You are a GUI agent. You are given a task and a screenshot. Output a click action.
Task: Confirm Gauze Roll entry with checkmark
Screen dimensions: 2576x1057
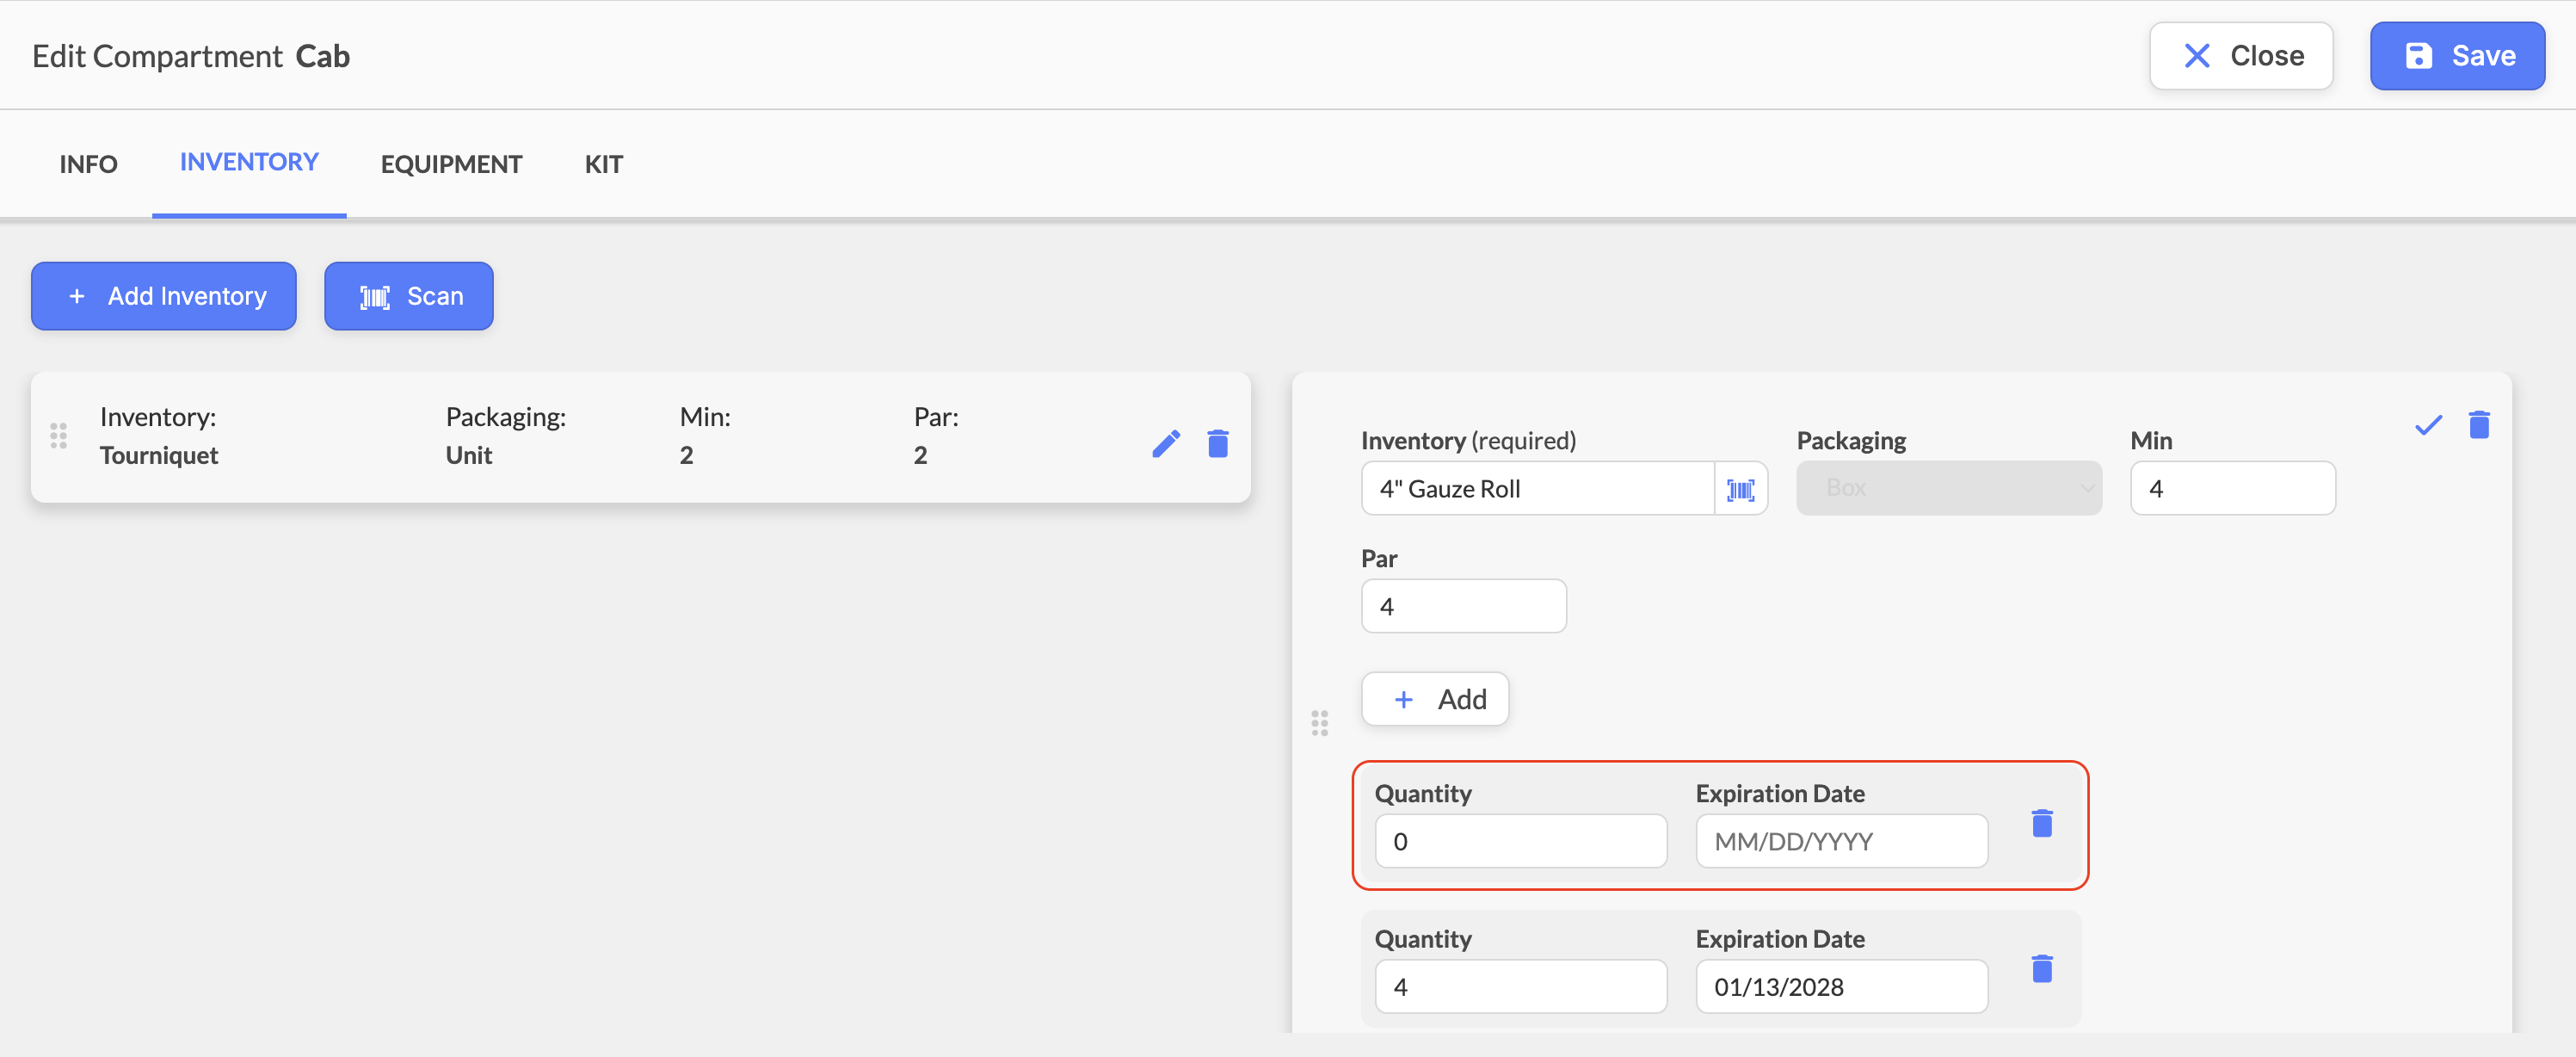click(2428, 425)
